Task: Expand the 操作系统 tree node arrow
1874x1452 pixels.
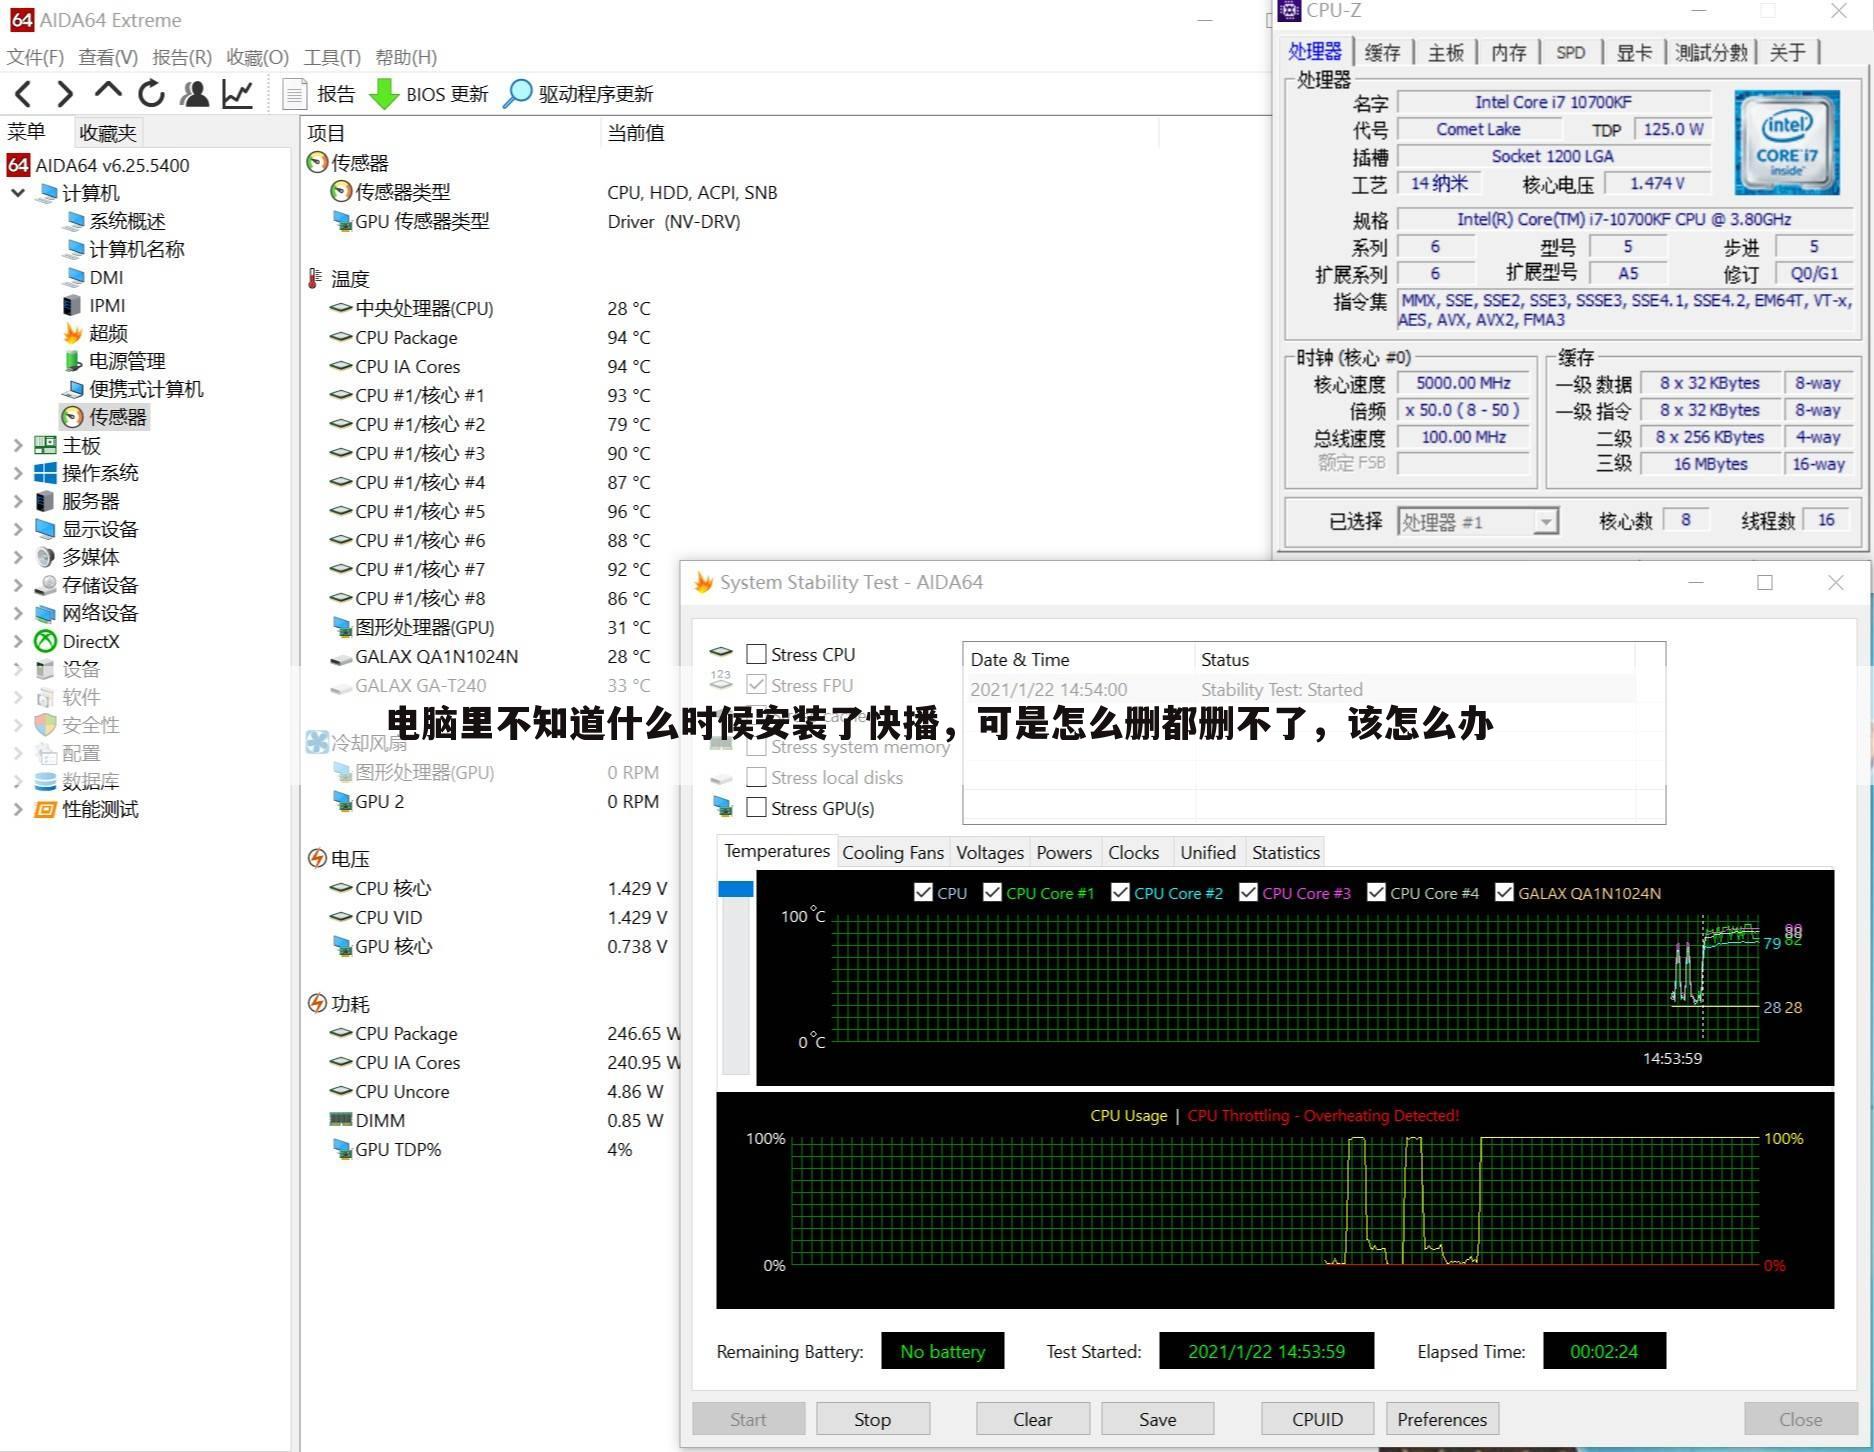Action: (18, 473)
